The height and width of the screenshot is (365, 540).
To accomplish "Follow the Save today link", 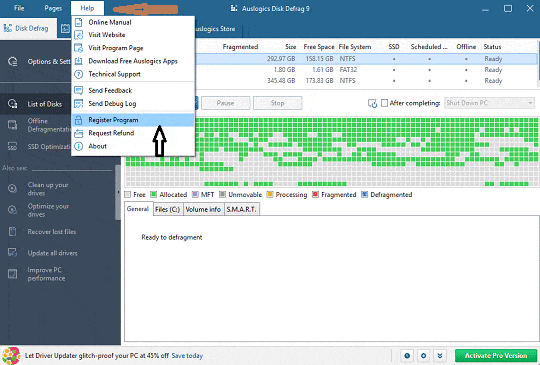I will [187, 356].
